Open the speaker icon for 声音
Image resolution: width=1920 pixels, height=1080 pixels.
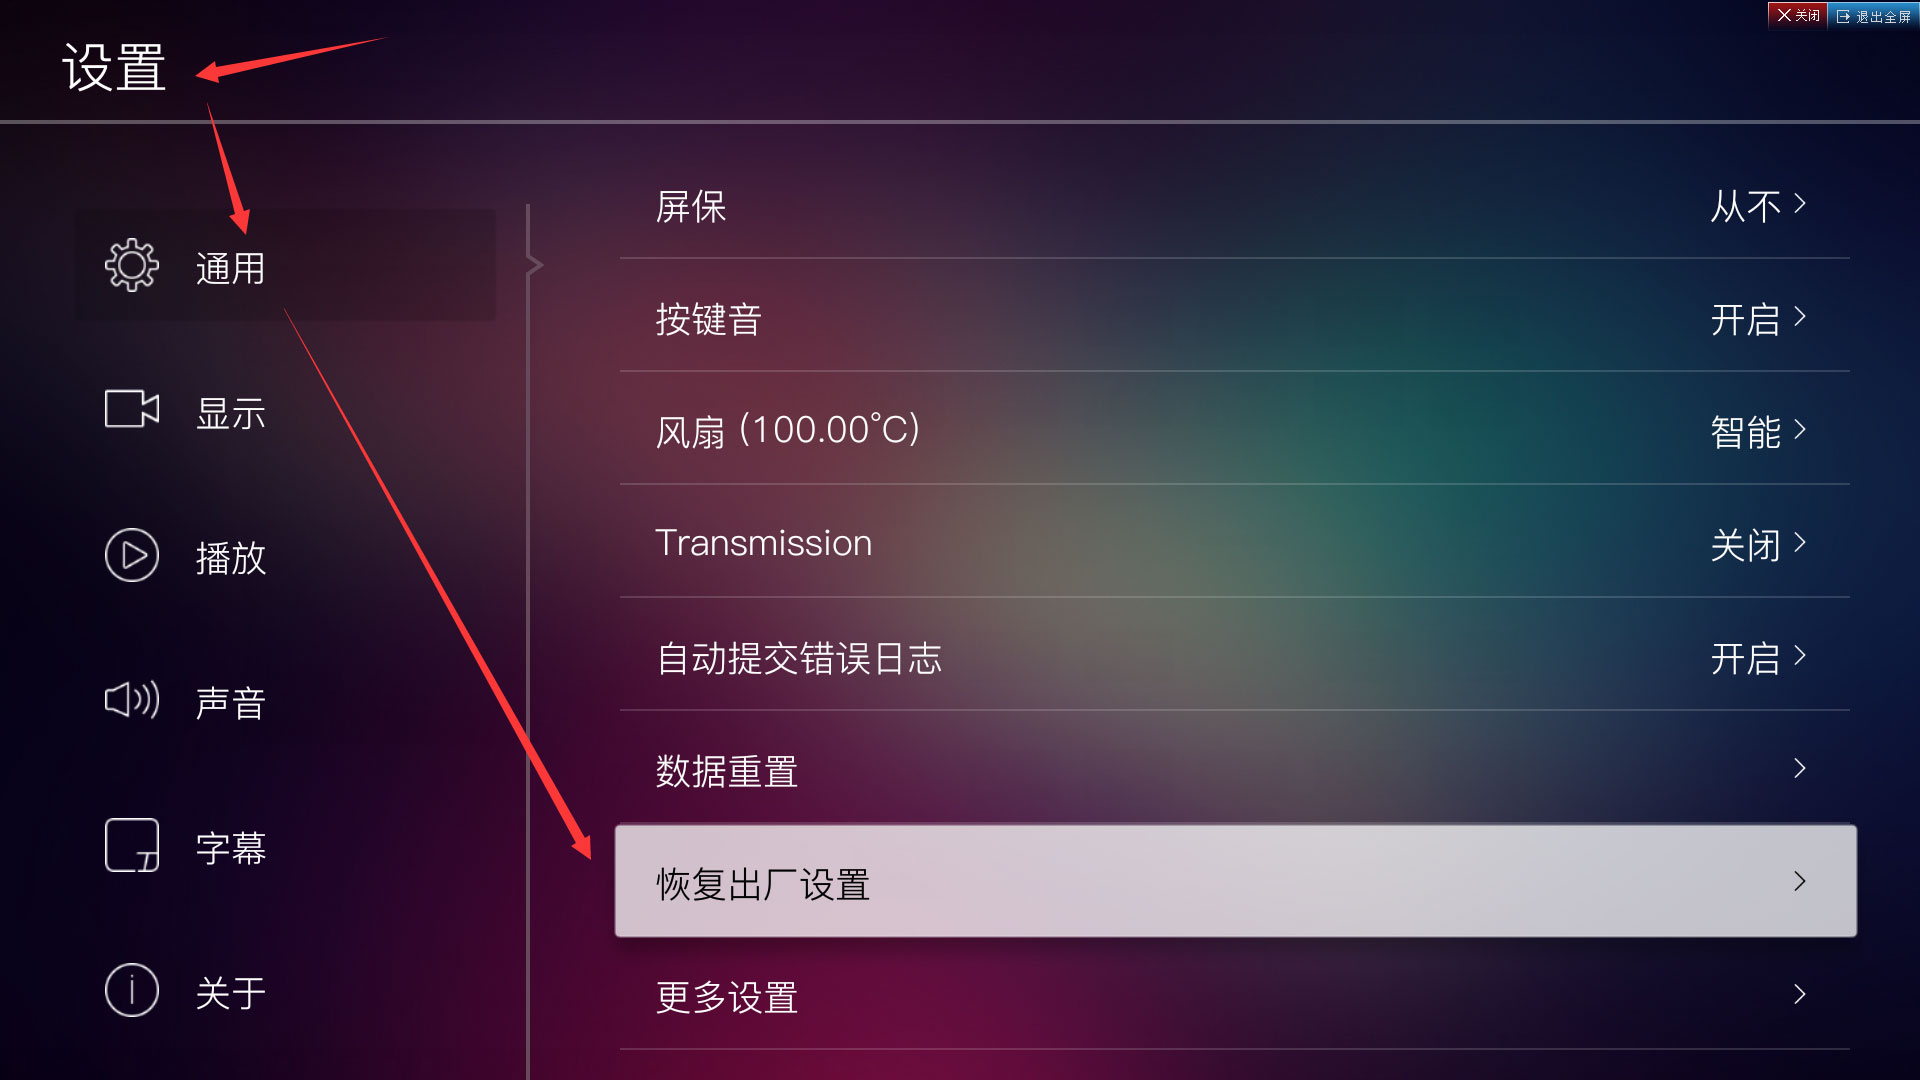(x=132, y=700)
